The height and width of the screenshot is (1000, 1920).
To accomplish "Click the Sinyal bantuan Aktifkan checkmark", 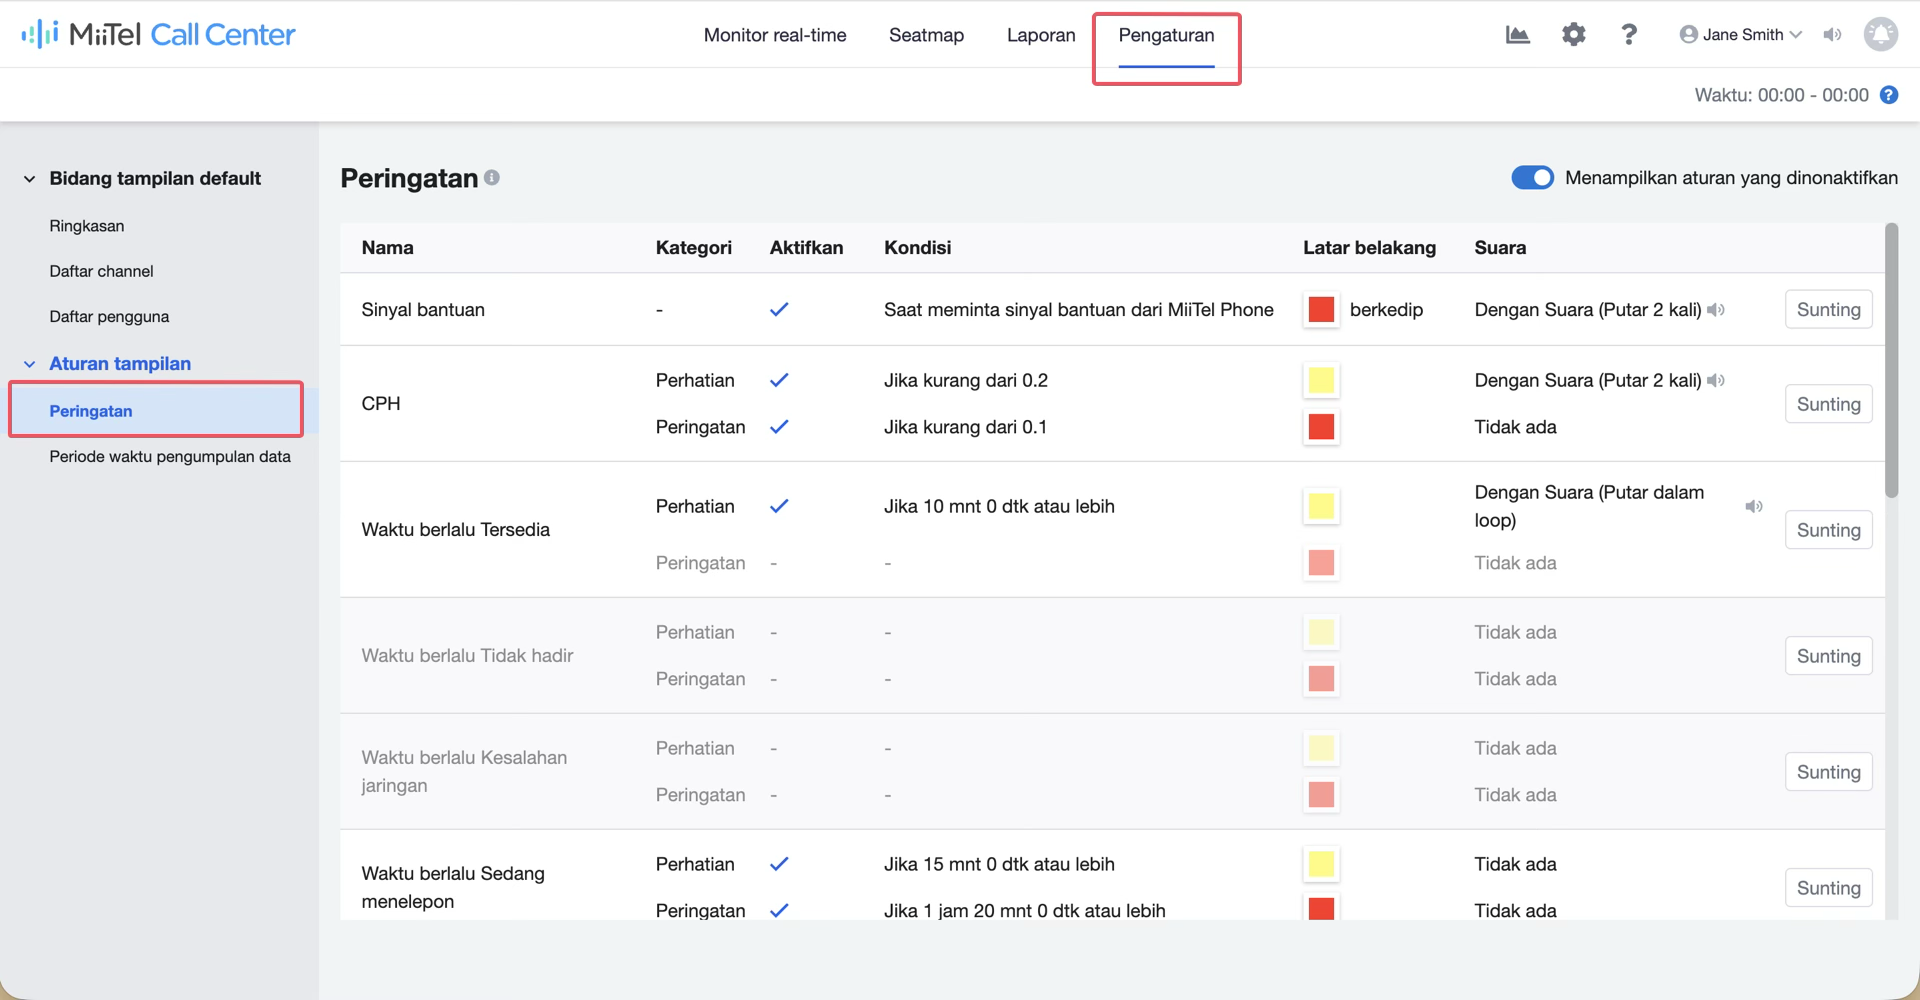I will [779, 309].
